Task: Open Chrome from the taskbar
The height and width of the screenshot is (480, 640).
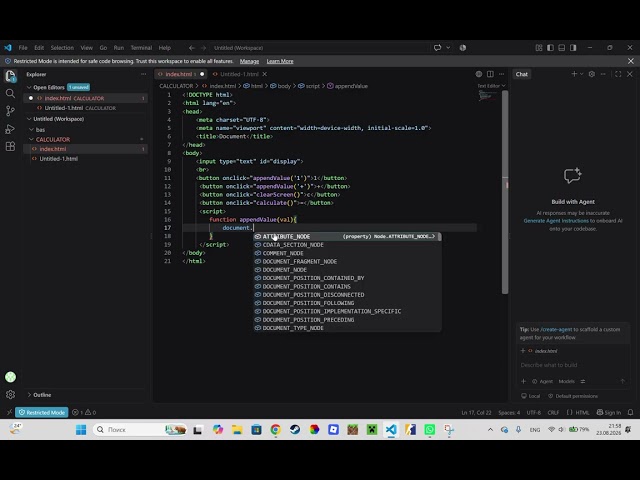Action: (276, 429)
